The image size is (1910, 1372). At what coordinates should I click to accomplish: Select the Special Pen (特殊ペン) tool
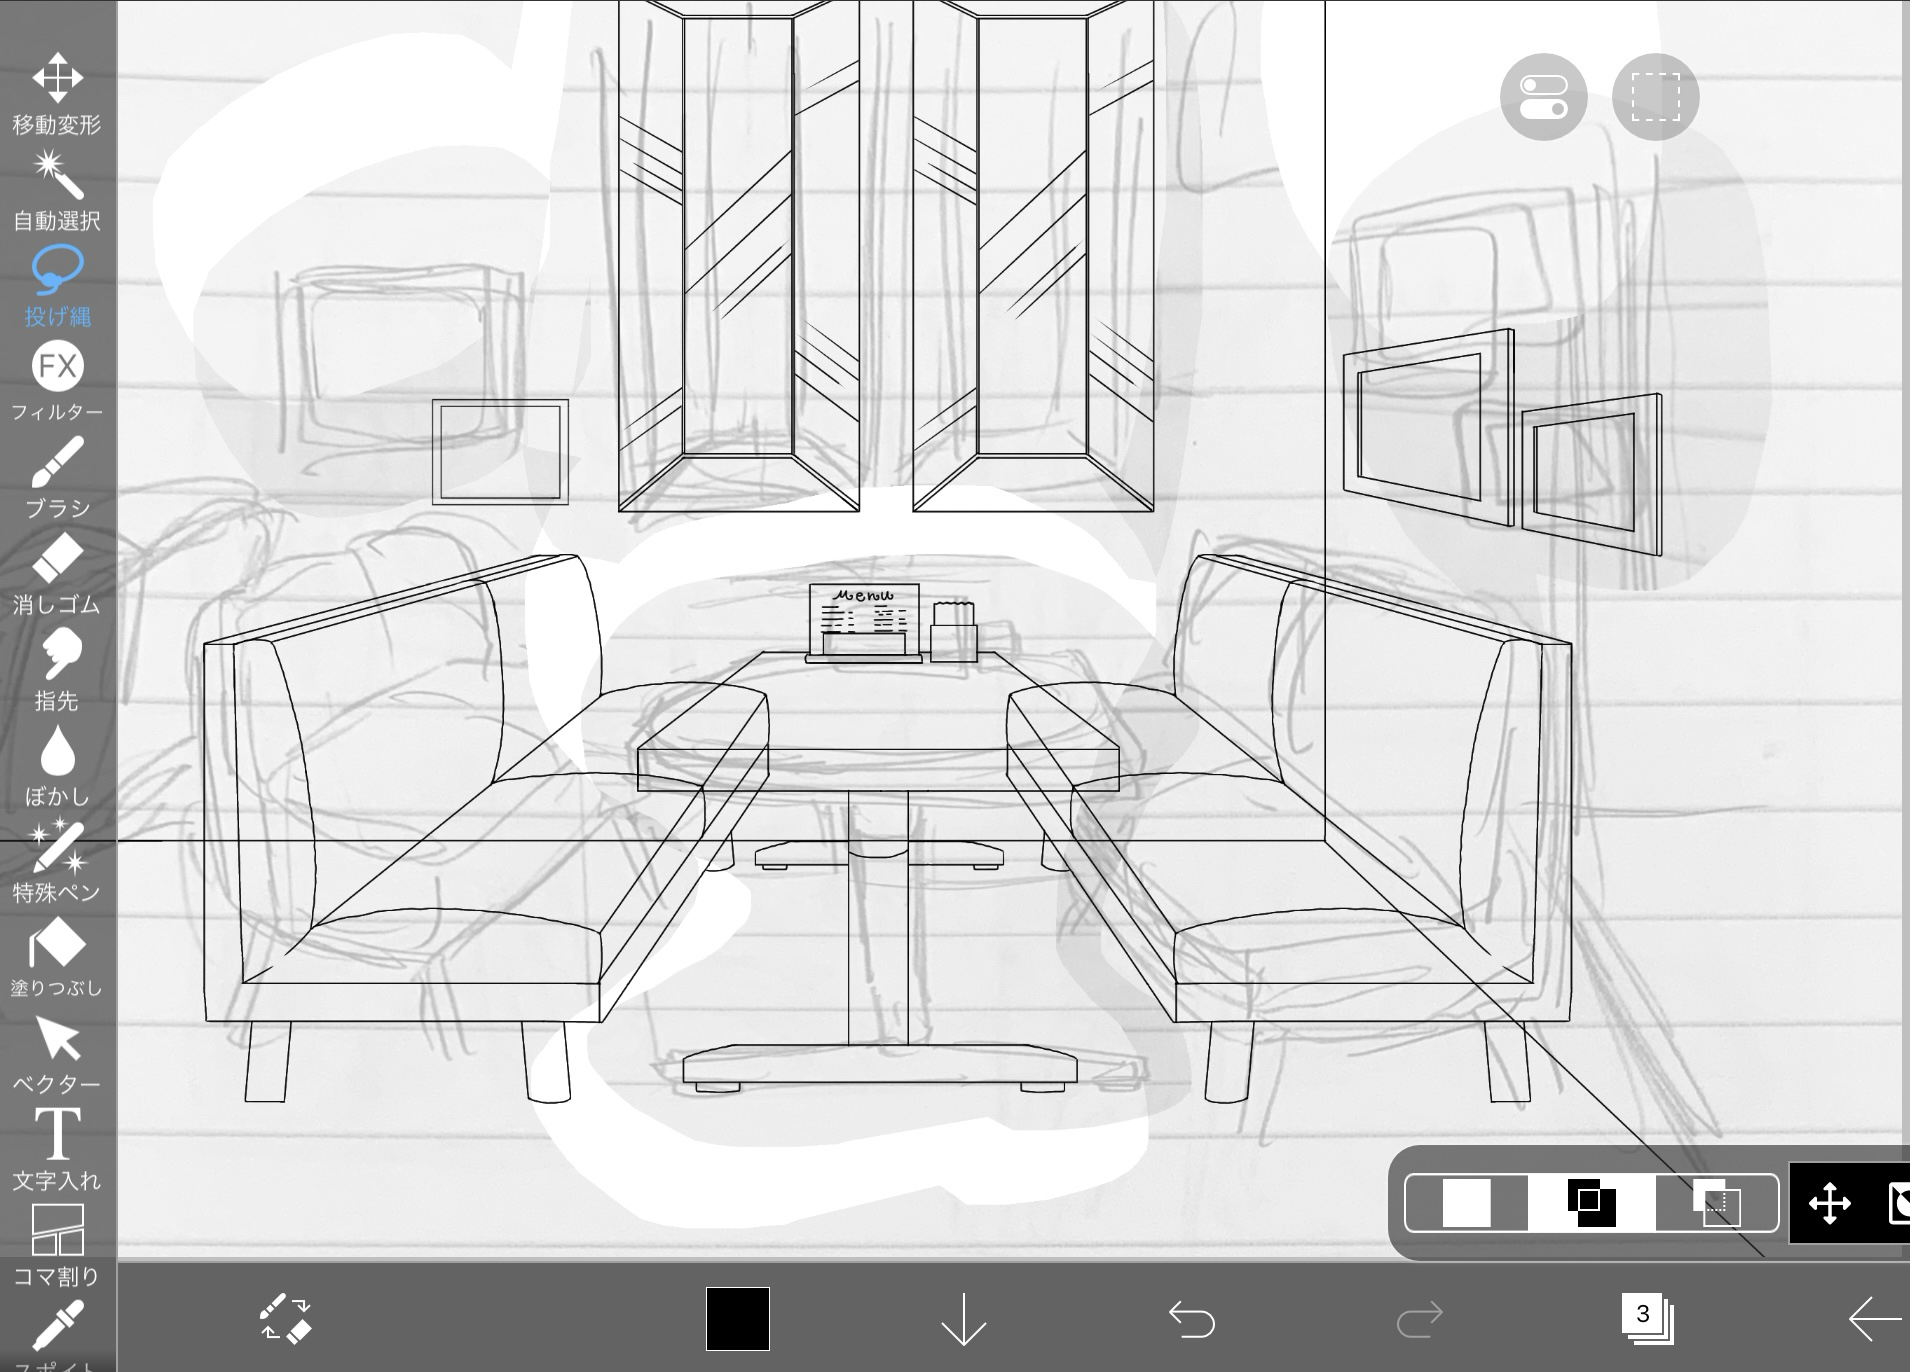click(x=57, y=862)
